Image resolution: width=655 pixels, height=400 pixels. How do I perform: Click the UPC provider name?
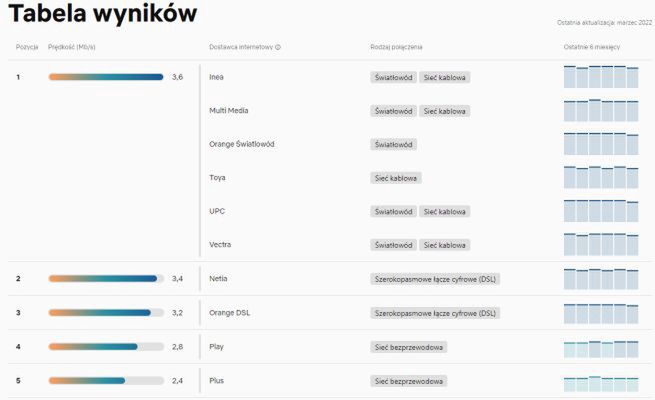(x=217, y=212)
